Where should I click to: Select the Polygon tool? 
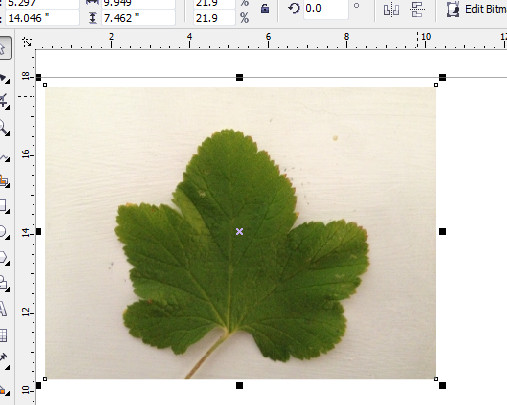pyautogui.click(x=3, y=258)
